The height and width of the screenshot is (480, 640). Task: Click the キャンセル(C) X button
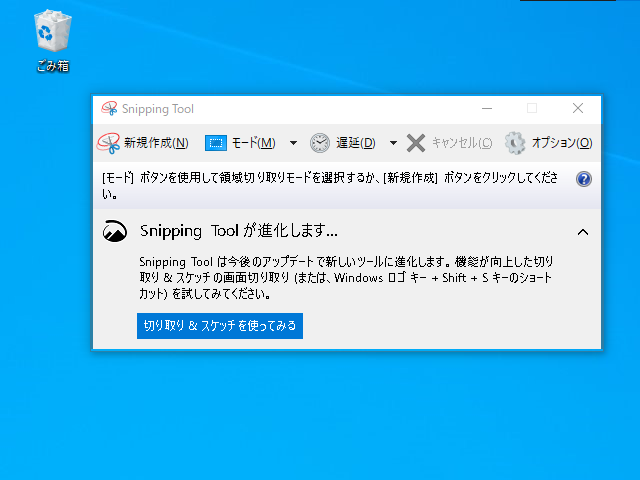coord(449,143)
